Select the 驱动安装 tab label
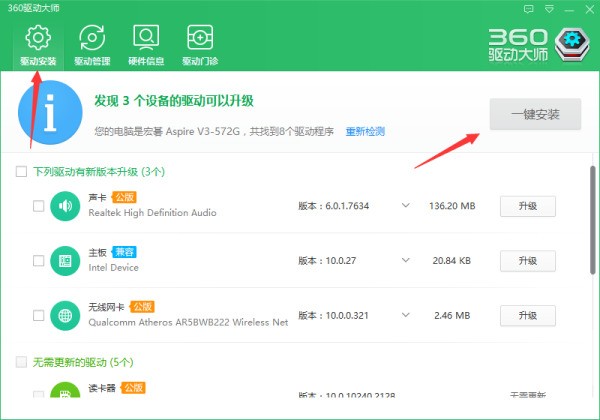 tap(38, 61)
